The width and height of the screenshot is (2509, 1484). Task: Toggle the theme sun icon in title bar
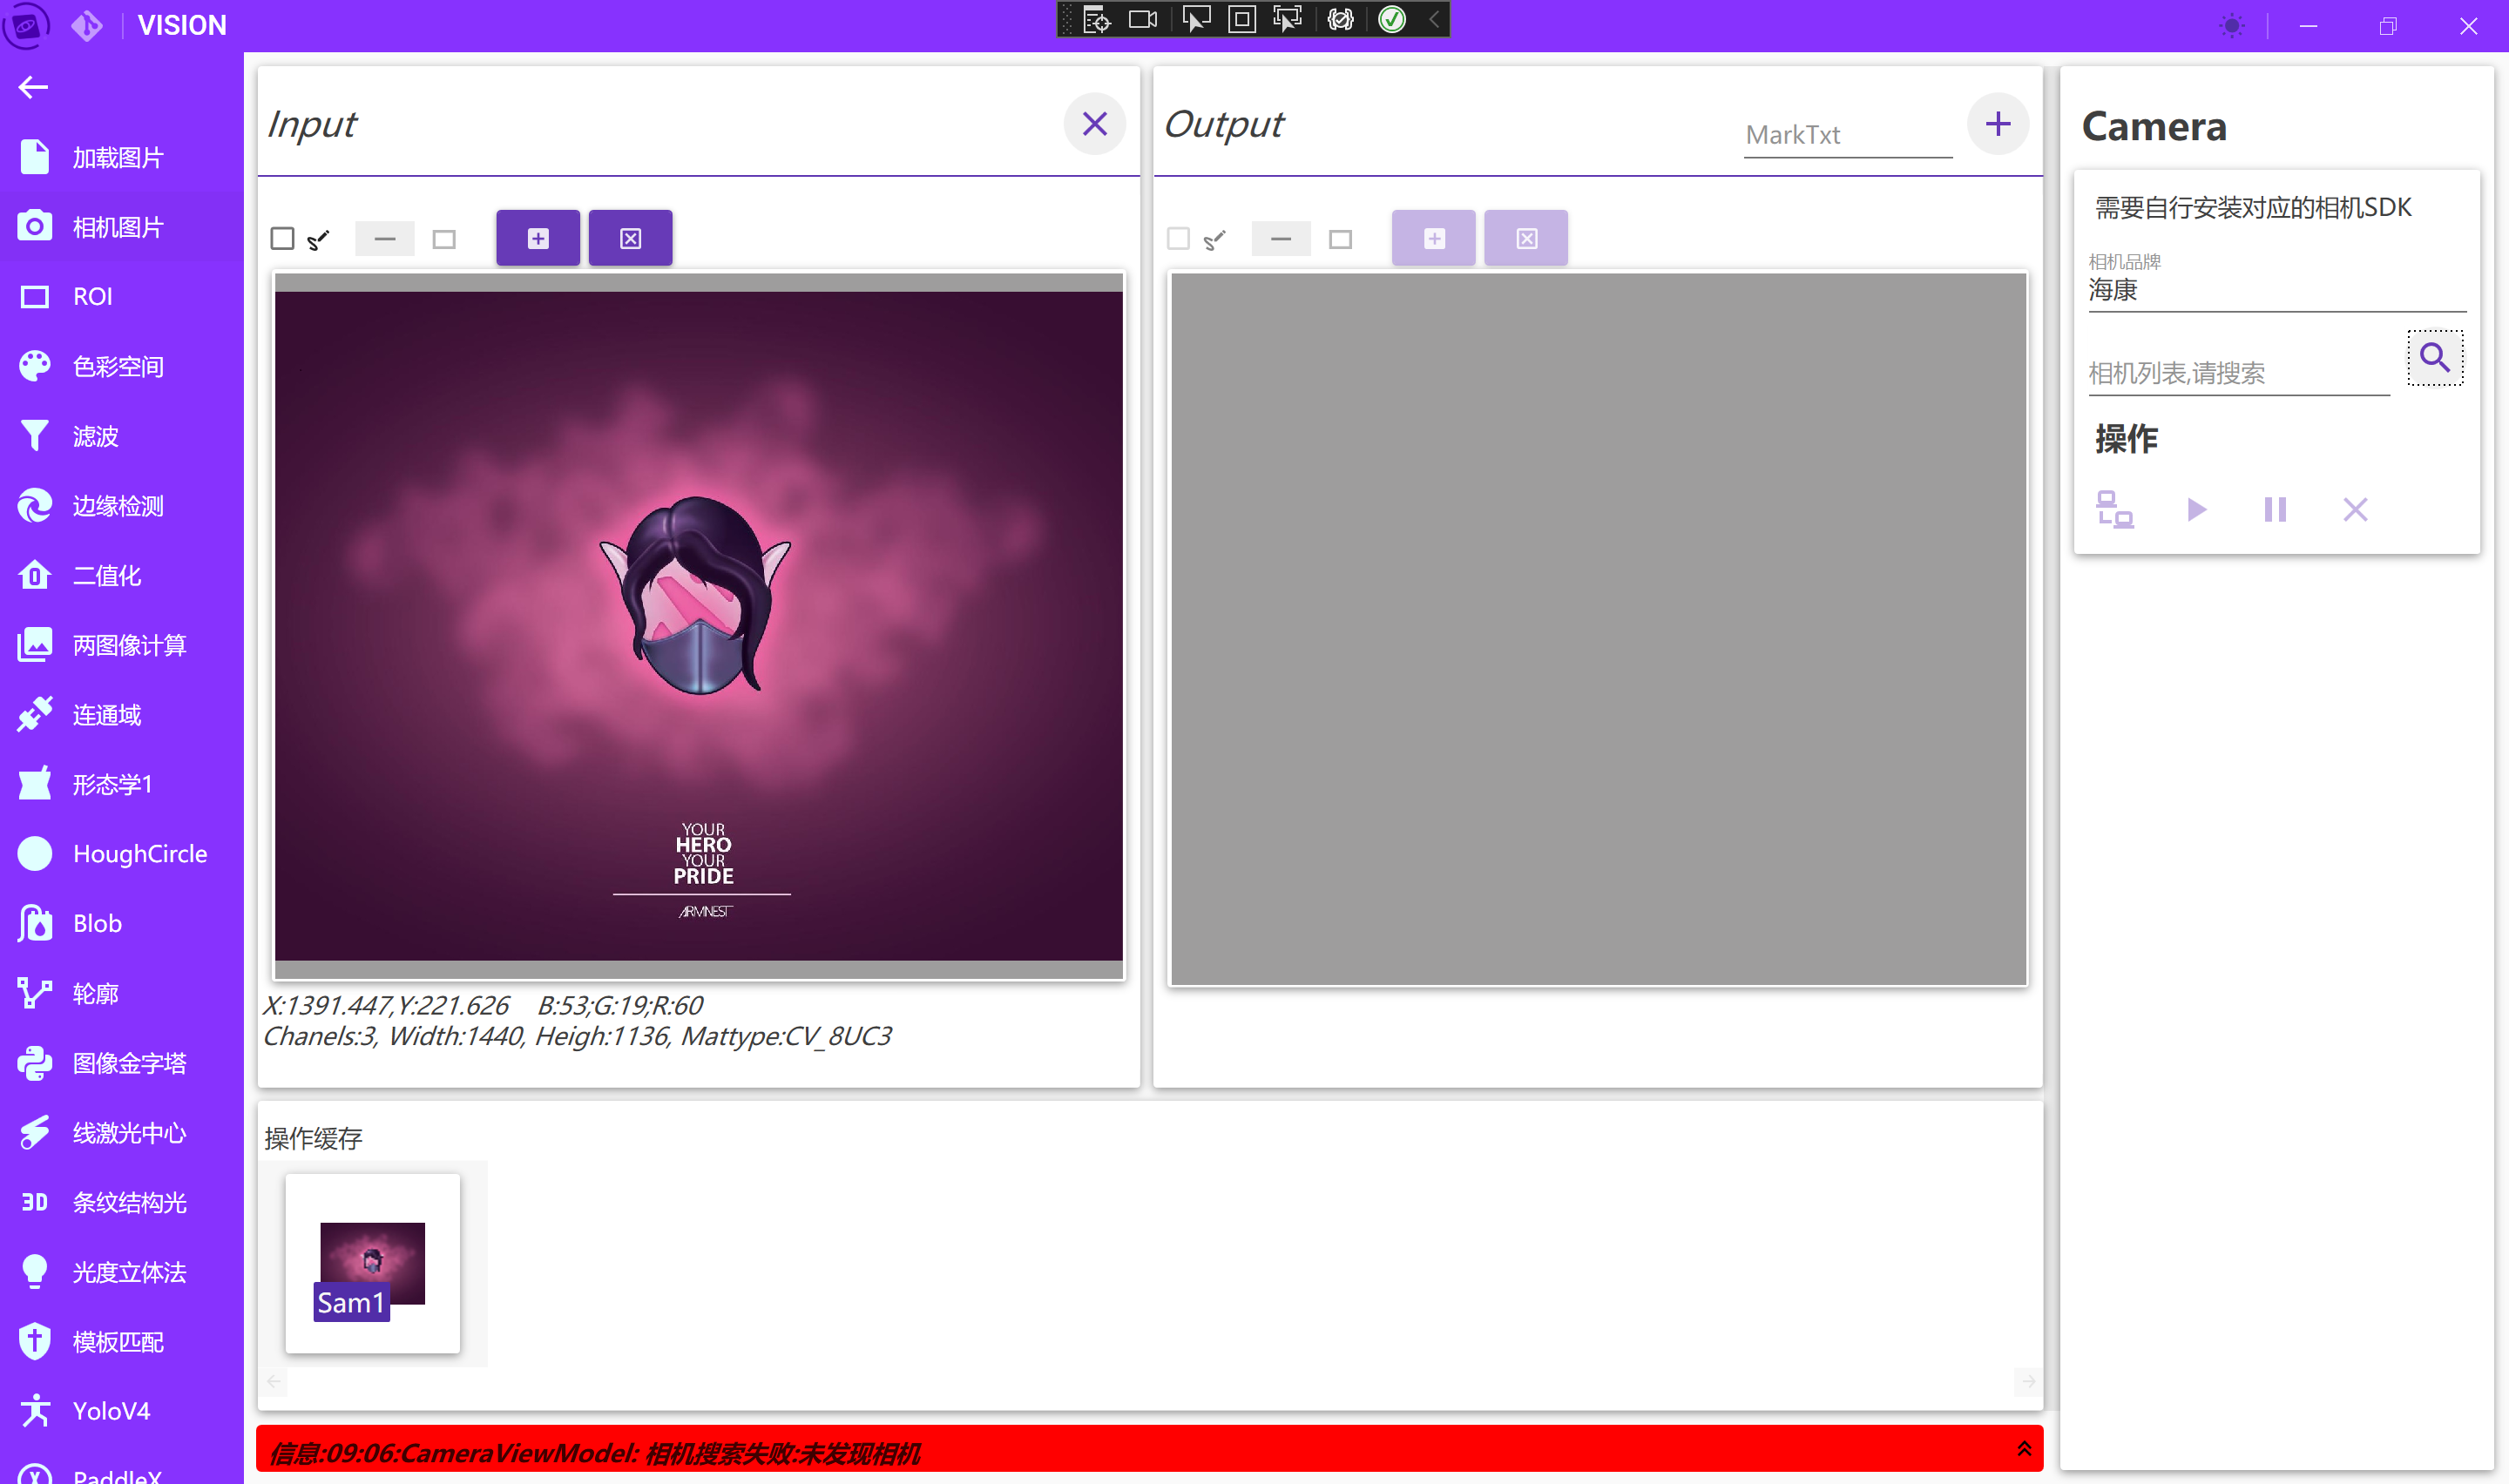2231,26
